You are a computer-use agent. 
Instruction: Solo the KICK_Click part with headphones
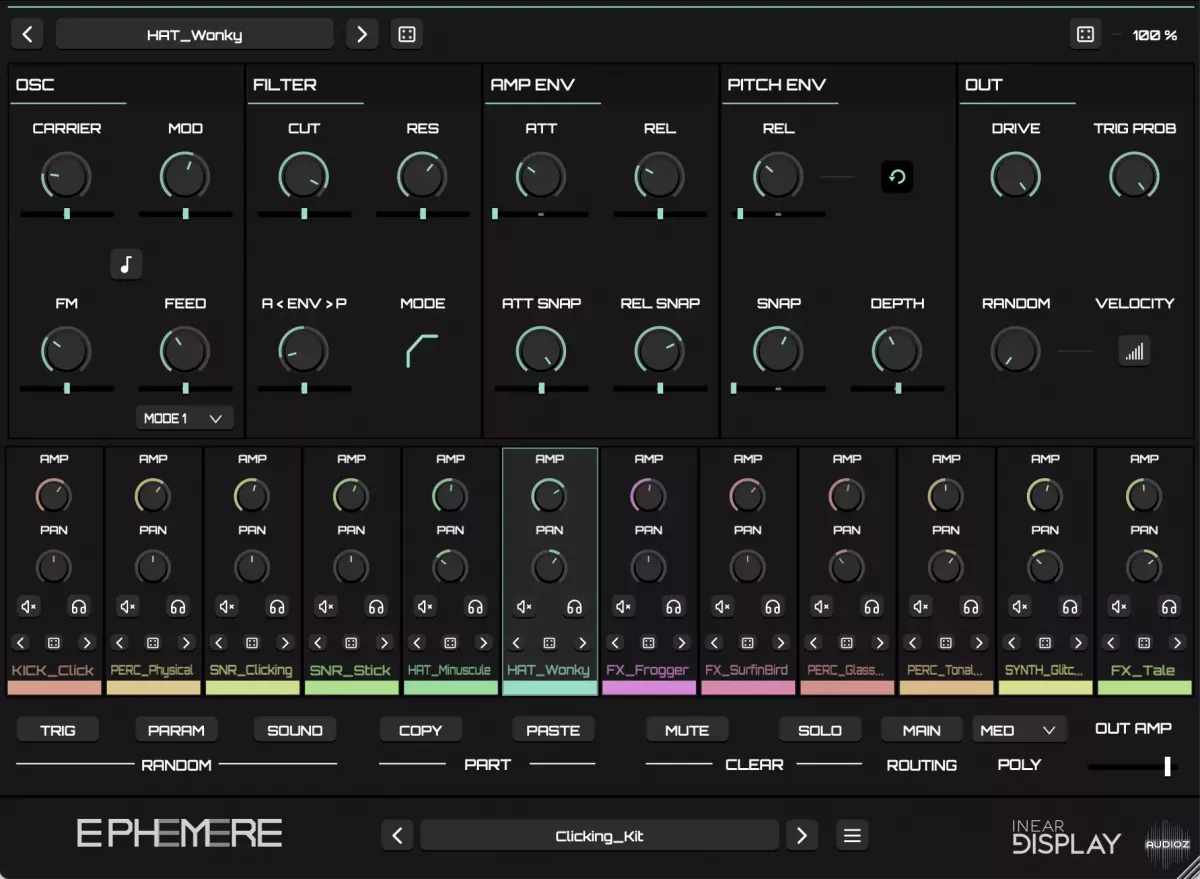pos(79,606)
